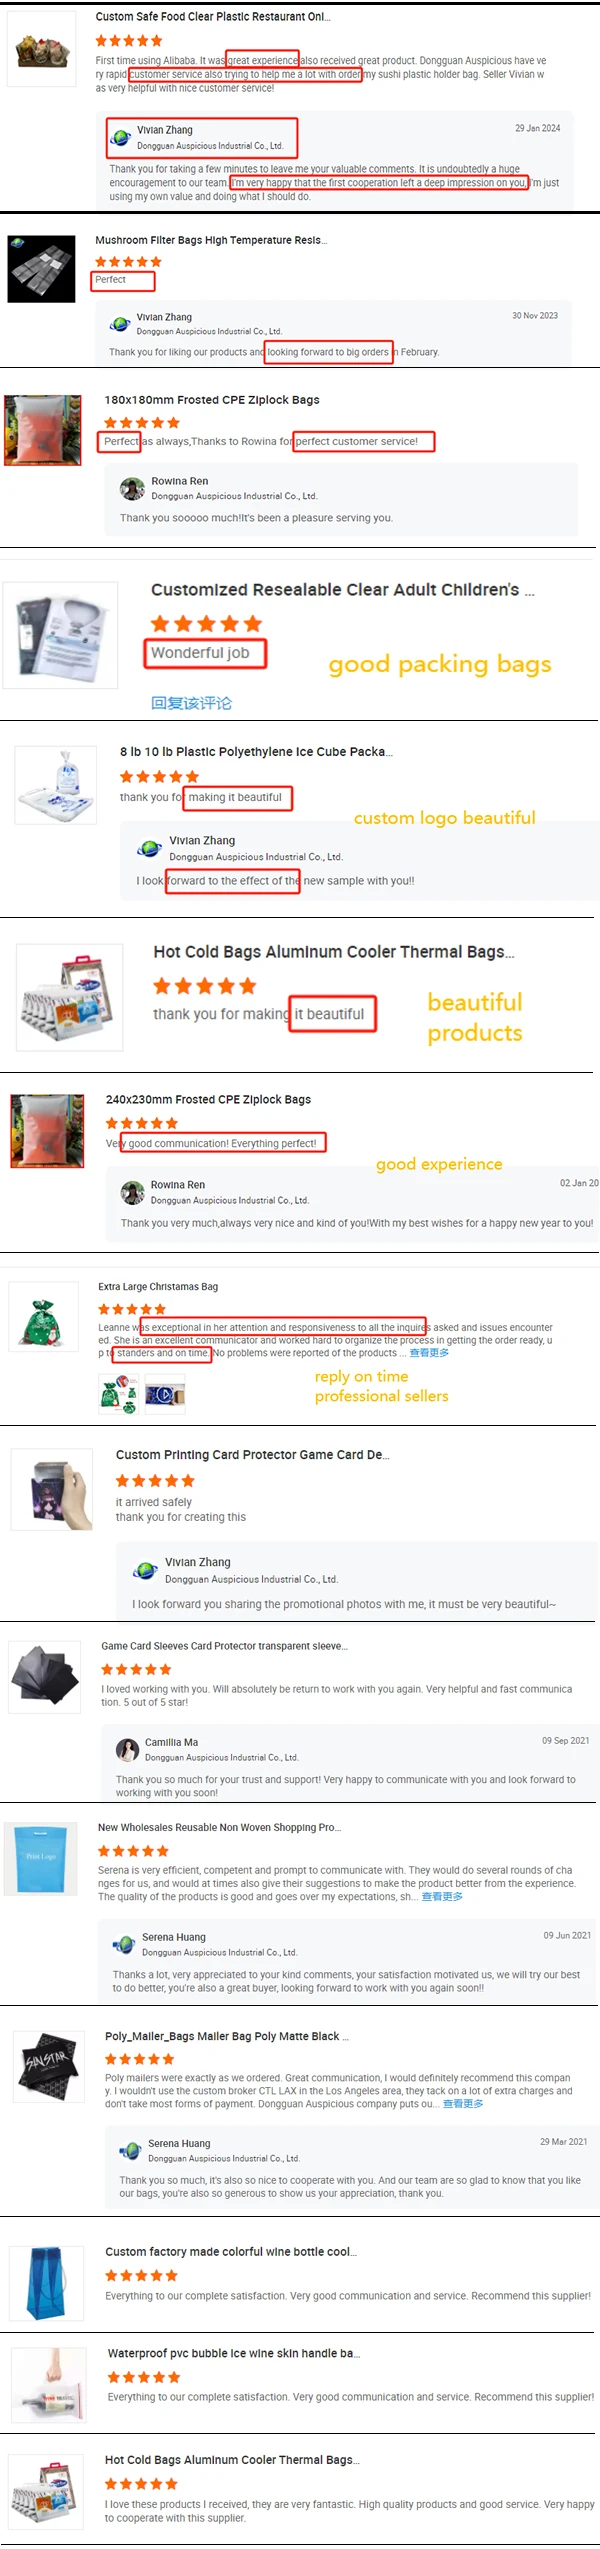The width and height of the screenshot is (600, 2549).
Task: Click Vivian Zhang's avatar in 29 Jan 2024 reply
Action: click(x=120, y=137)
